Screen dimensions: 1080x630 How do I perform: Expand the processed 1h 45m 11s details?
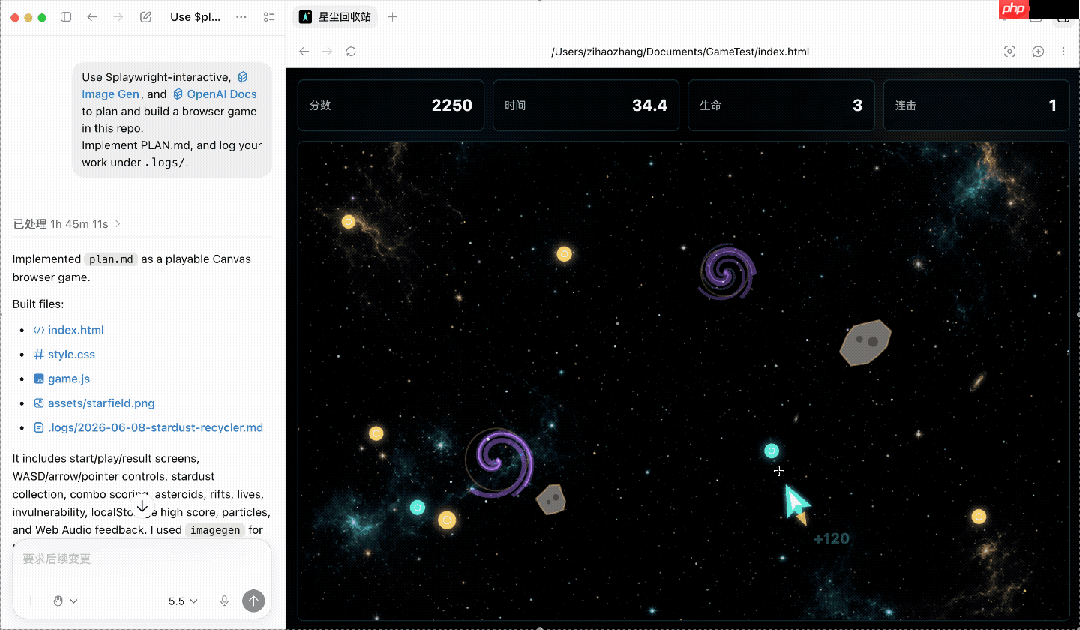pos(67,224)
